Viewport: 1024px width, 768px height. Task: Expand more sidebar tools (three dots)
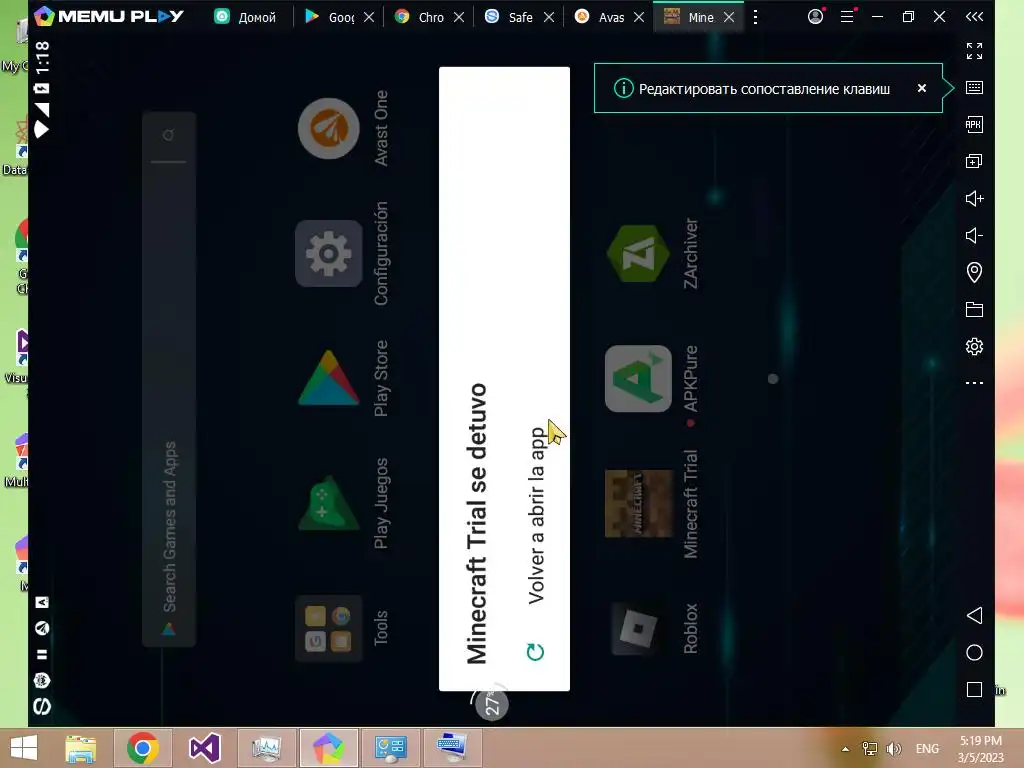click(x=974, y=383)
